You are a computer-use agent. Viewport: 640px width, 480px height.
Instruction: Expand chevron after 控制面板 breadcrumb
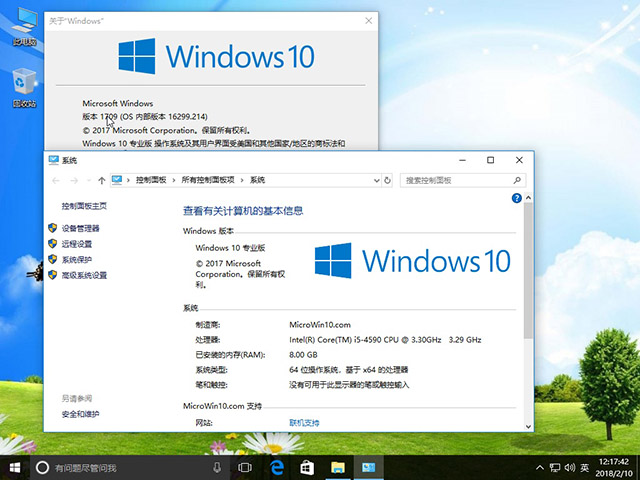point(173,180)
